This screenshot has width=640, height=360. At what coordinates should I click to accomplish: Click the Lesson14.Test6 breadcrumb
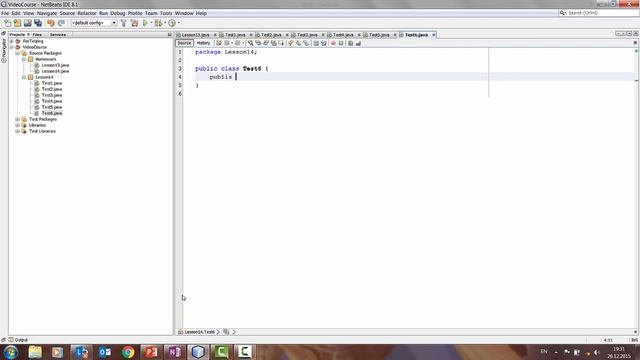tap(199, 332)
